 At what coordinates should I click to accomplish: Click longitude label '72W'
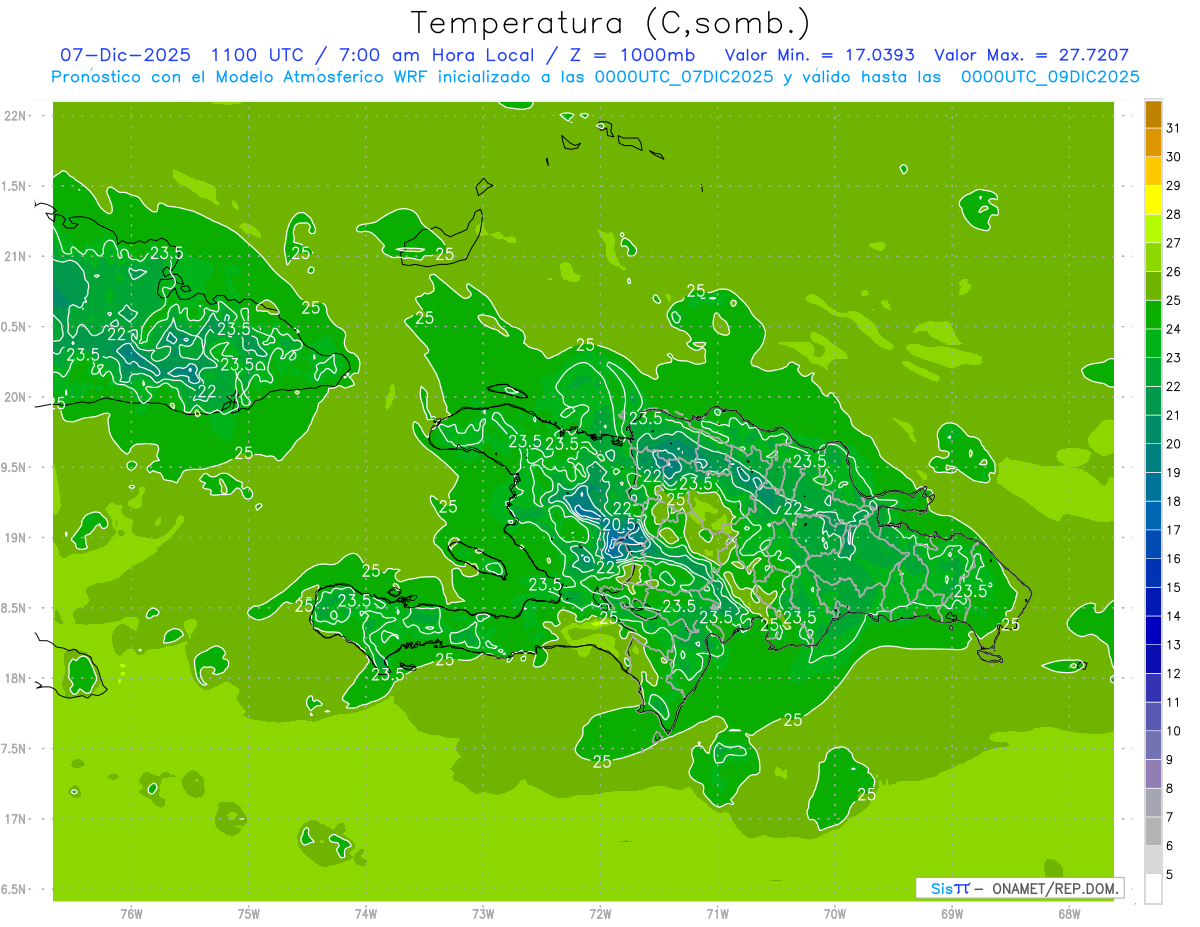tap(600, 914)
